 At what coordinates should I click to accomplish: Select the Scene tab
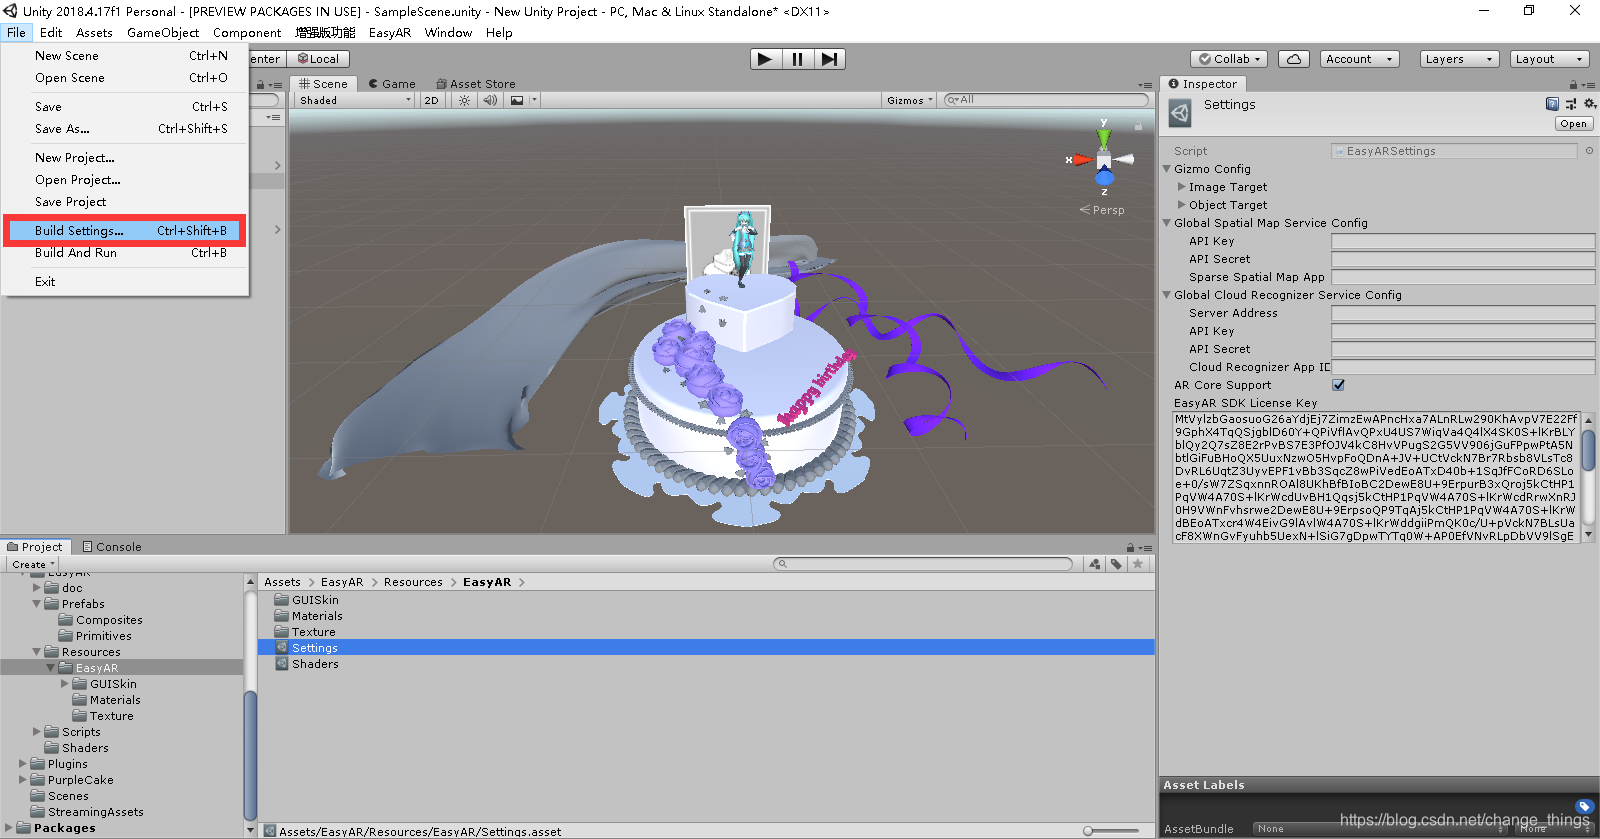tap(323, 84)
